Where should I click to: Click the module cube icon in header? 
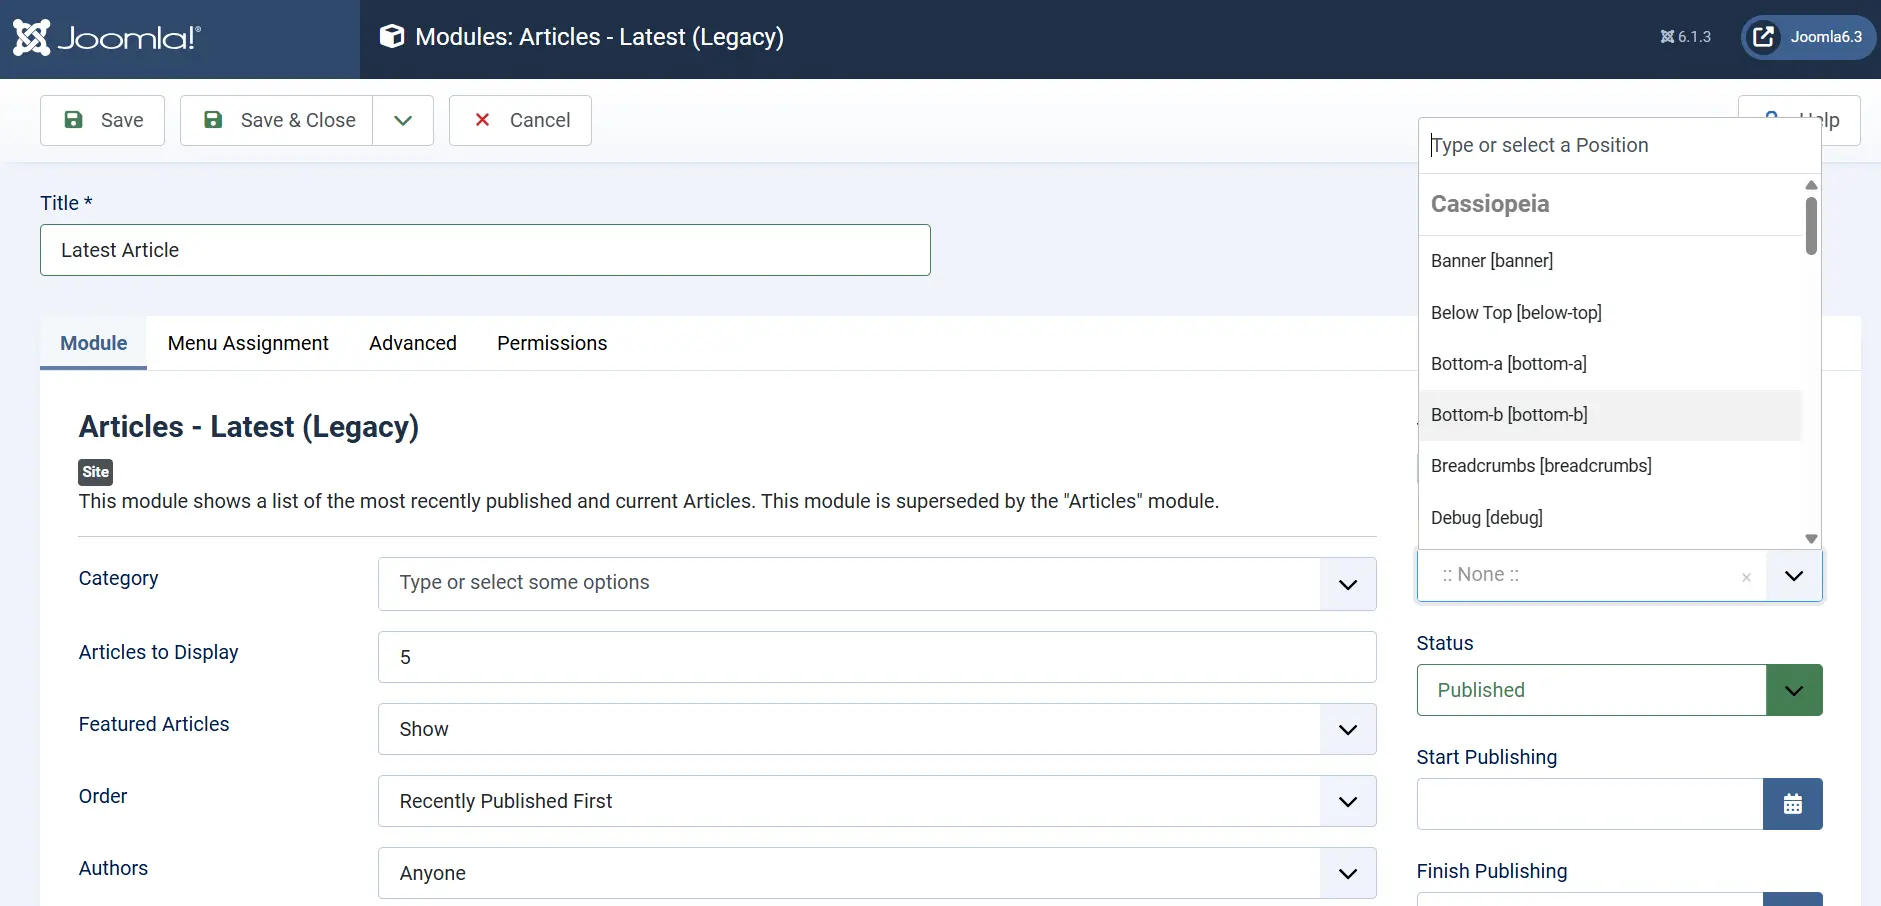click(392, 37)
